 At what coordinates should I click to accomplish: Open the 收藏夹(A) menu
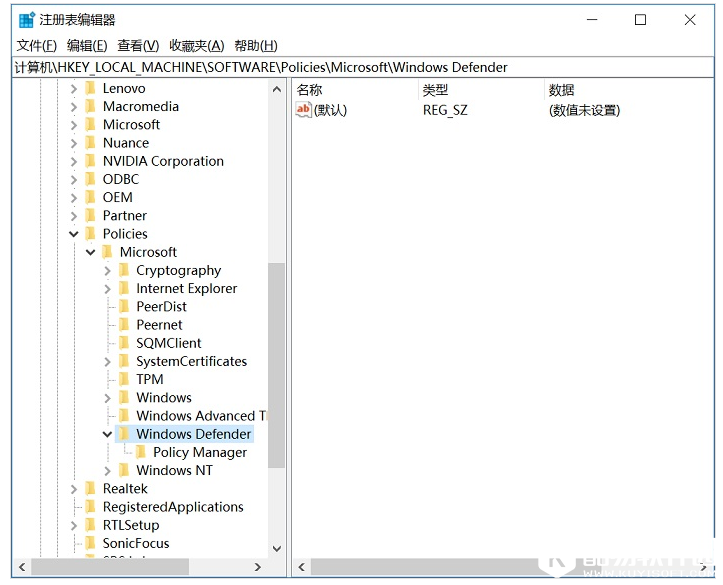pyautogui.click(x=197, y=45)
